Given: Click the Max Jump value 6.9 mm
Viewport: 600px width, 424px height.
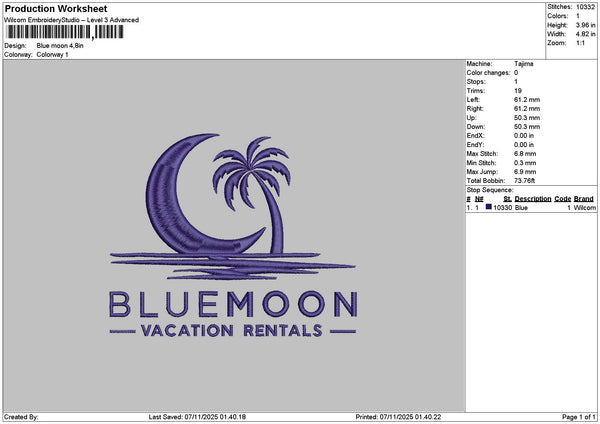Looking at the screenshot, I should click(x=525, y=172).
